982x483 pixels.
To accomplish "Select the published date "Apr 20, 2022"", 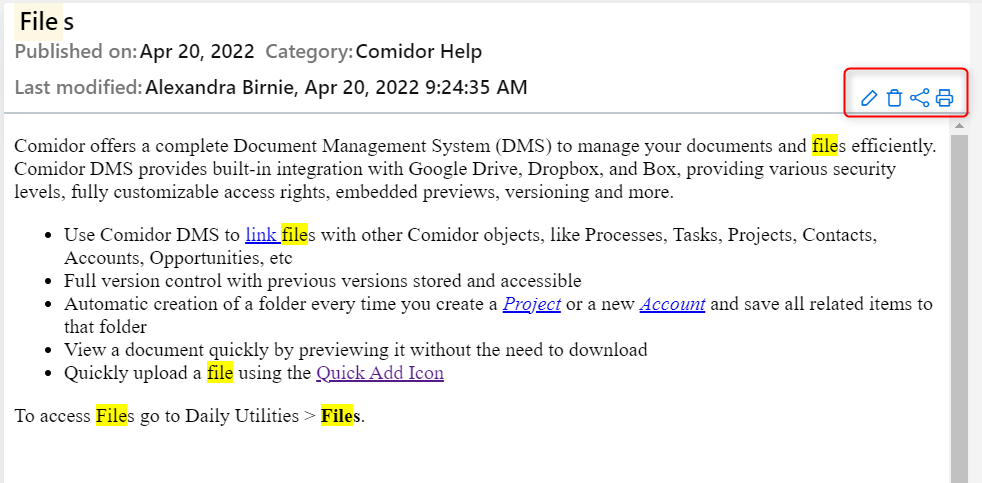I will click(197, 52).
